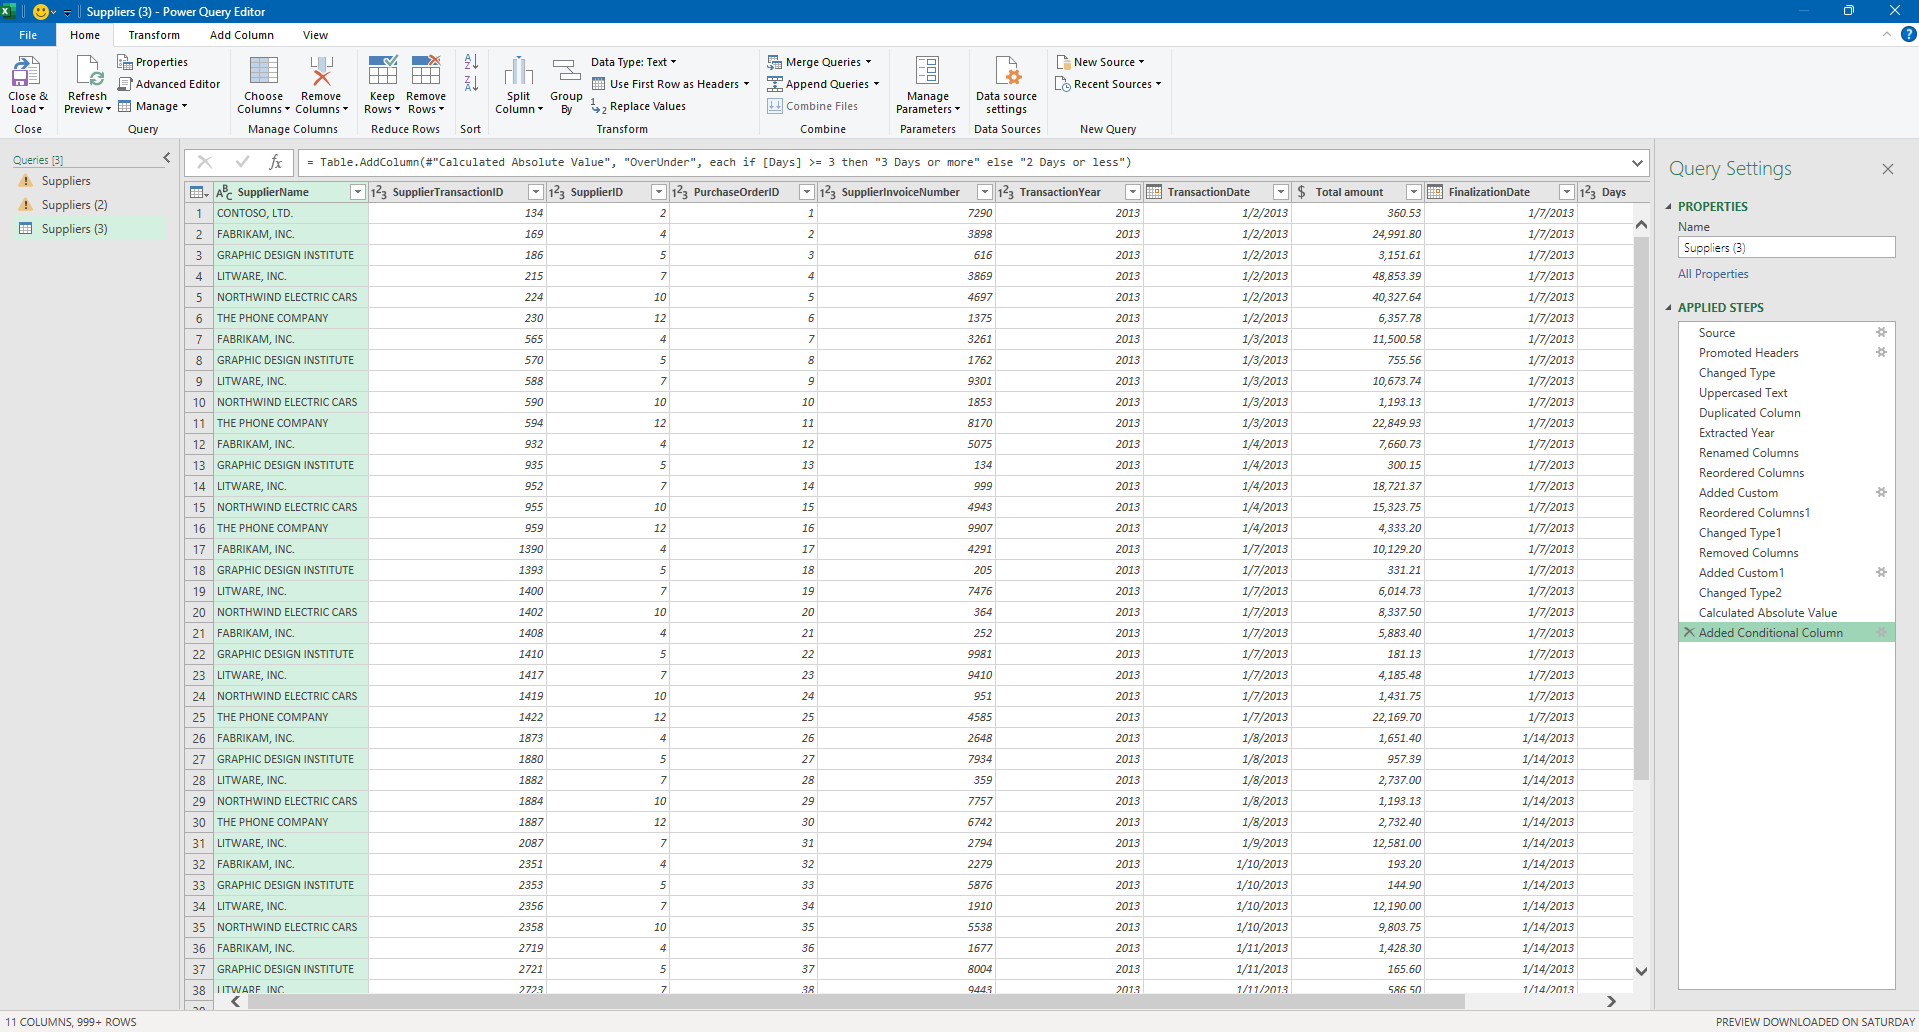Click the table corner menu icon
Image resolution: width=1919 pixels, height=1032 pixels.
(x=199, y=192)
